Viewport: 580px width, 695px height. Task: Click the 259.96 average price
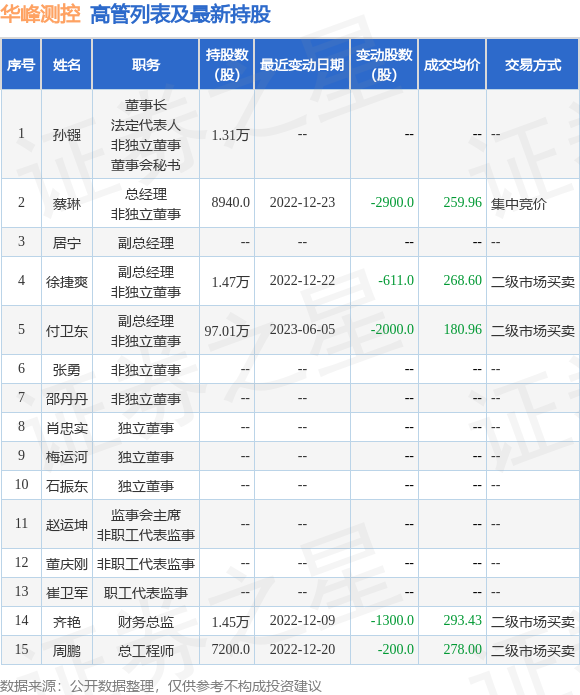pyautogui.click(x=463, y=202)
